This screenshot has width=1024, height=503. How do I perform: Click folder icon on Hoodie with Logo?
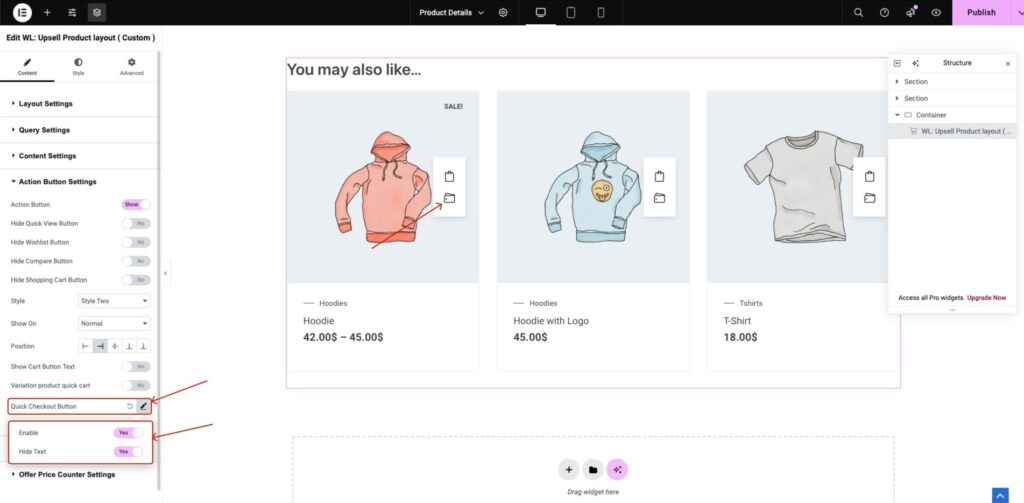pyautogui.click(x=660, y=198)
